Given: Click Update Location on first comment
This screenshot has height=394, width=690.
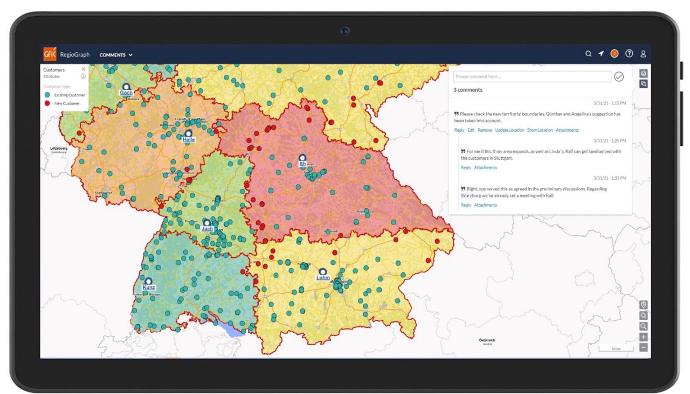Looking at the screenshot, I should coord(510,130).
